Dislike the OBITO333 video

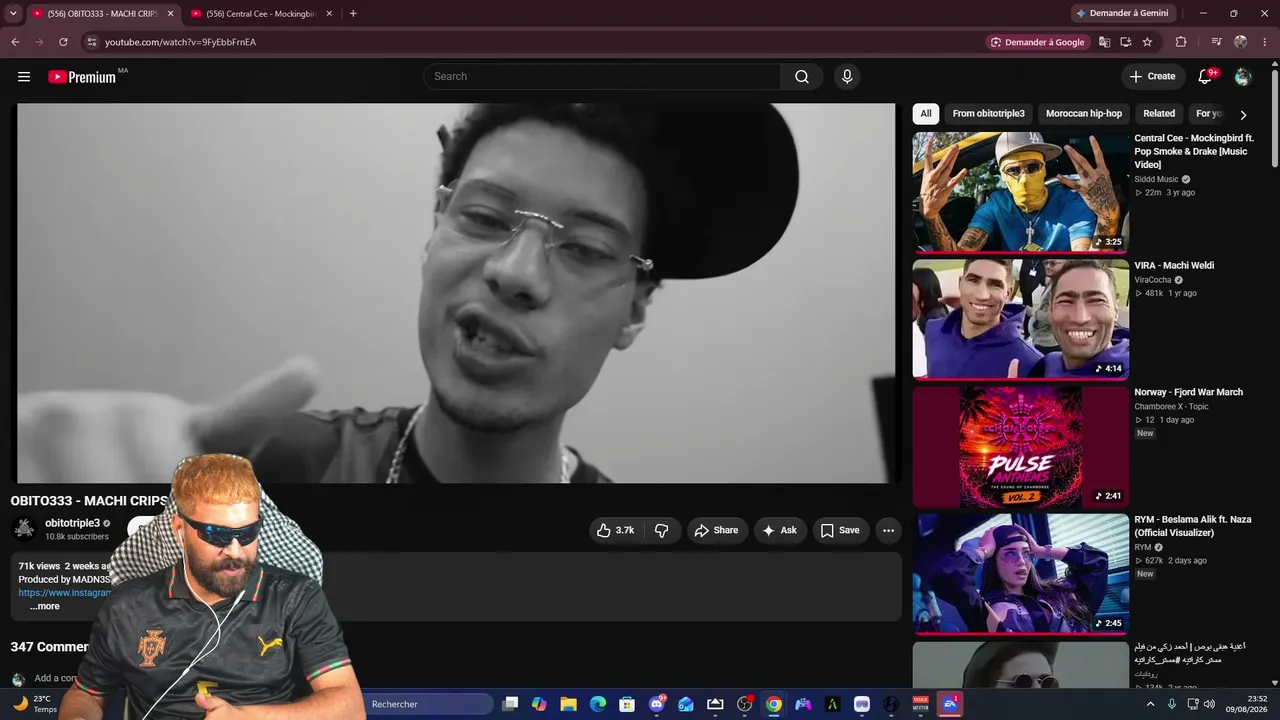click(662, 531)
